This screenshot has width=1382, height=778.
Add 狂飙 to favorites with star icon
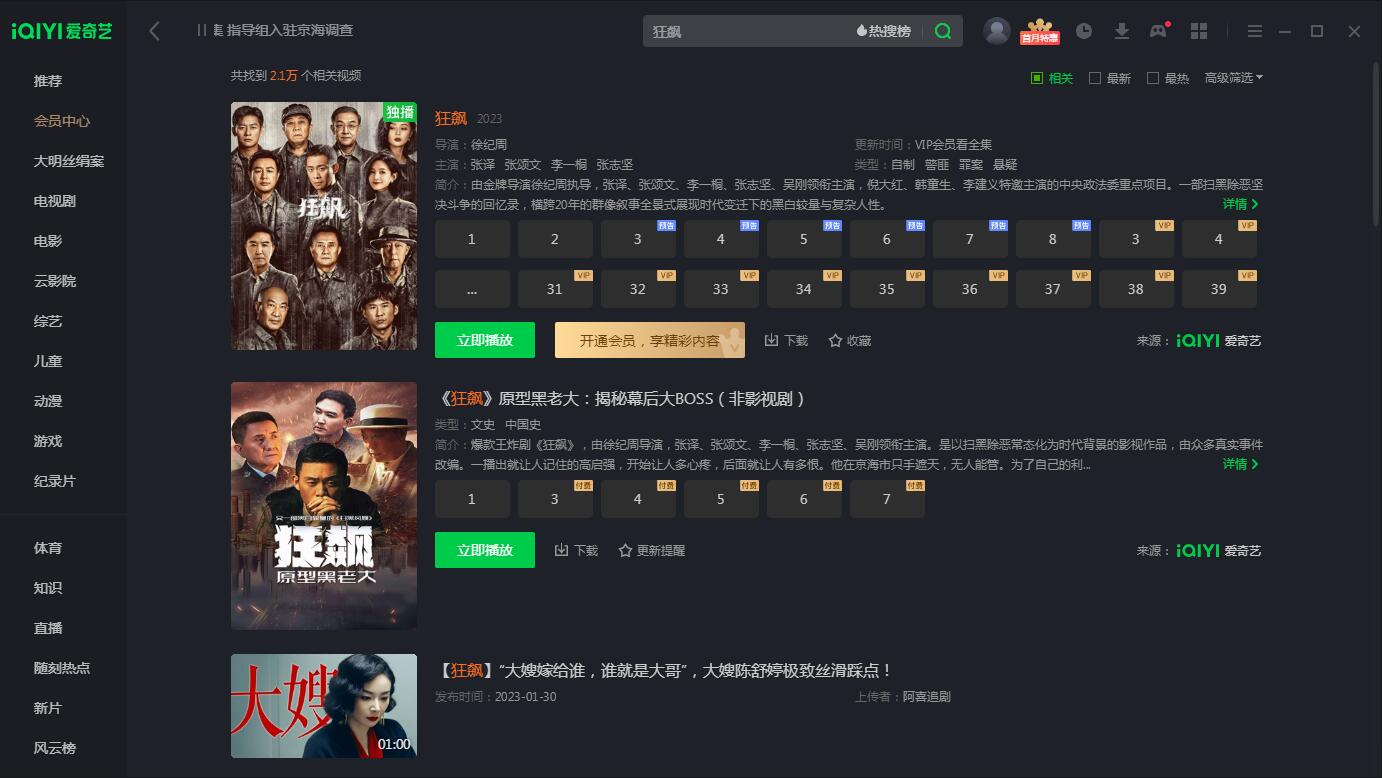pos(850,340)
